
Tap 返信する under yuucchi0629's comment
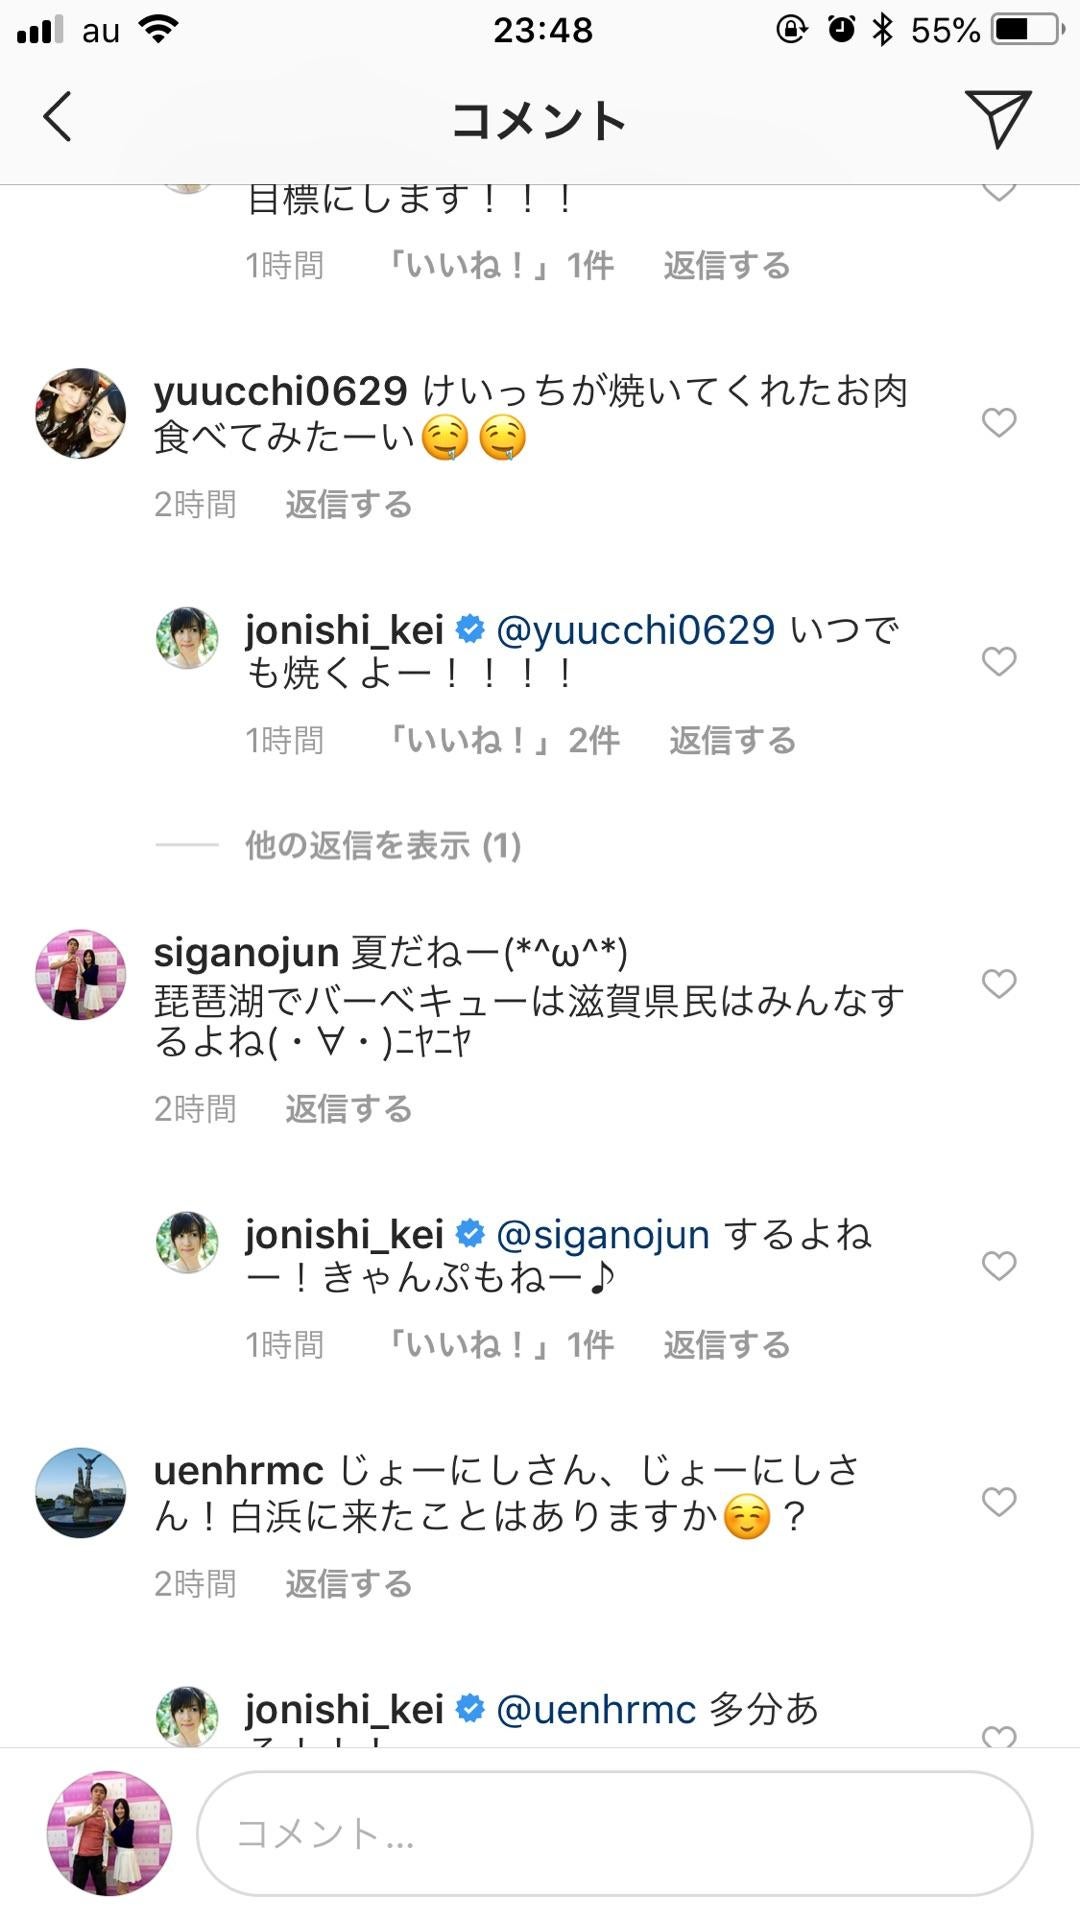tap(349, 504)
